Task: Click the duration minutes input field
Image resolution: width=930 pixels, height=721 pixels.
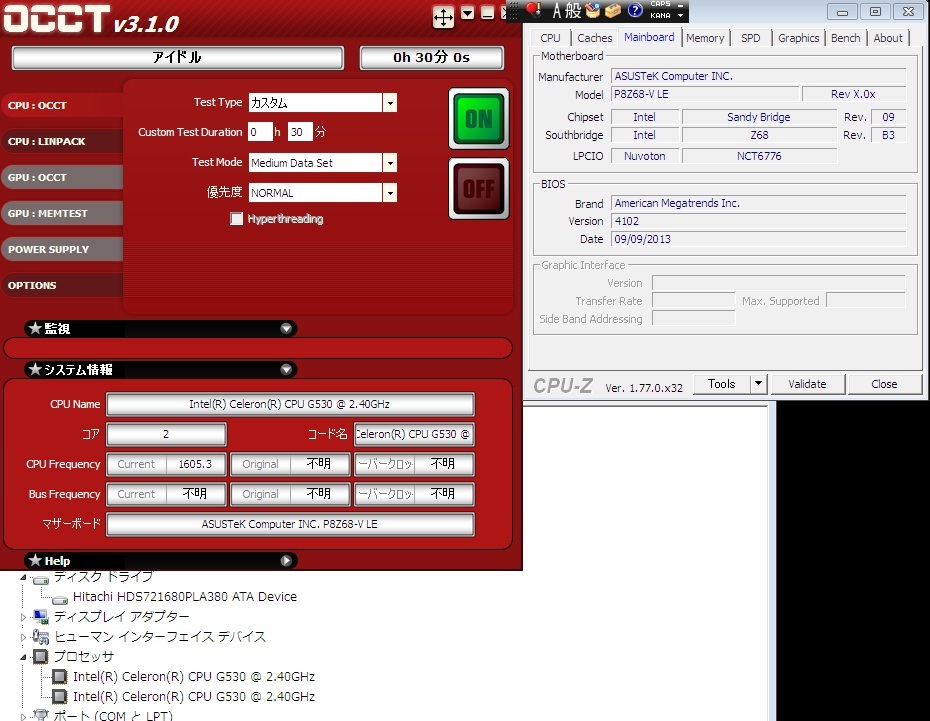Action: click(x=300, y=132)
